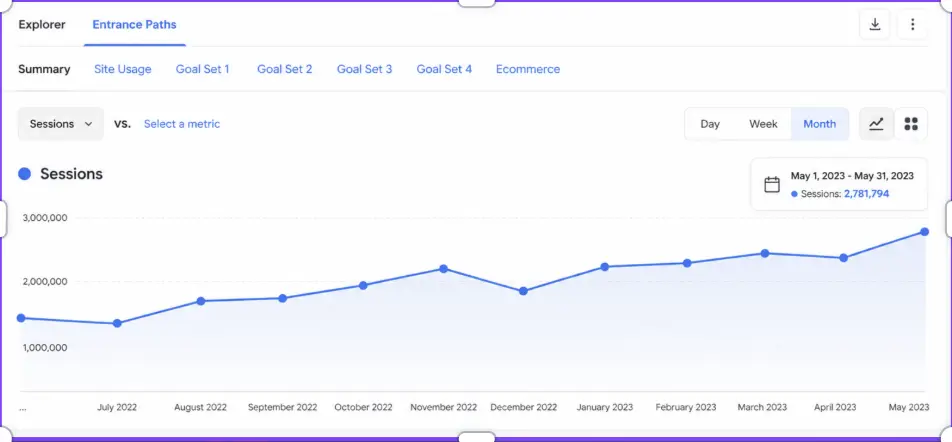Switch to grid view icon
This screenshot has height=442, width=952.
tap(911, 124)
